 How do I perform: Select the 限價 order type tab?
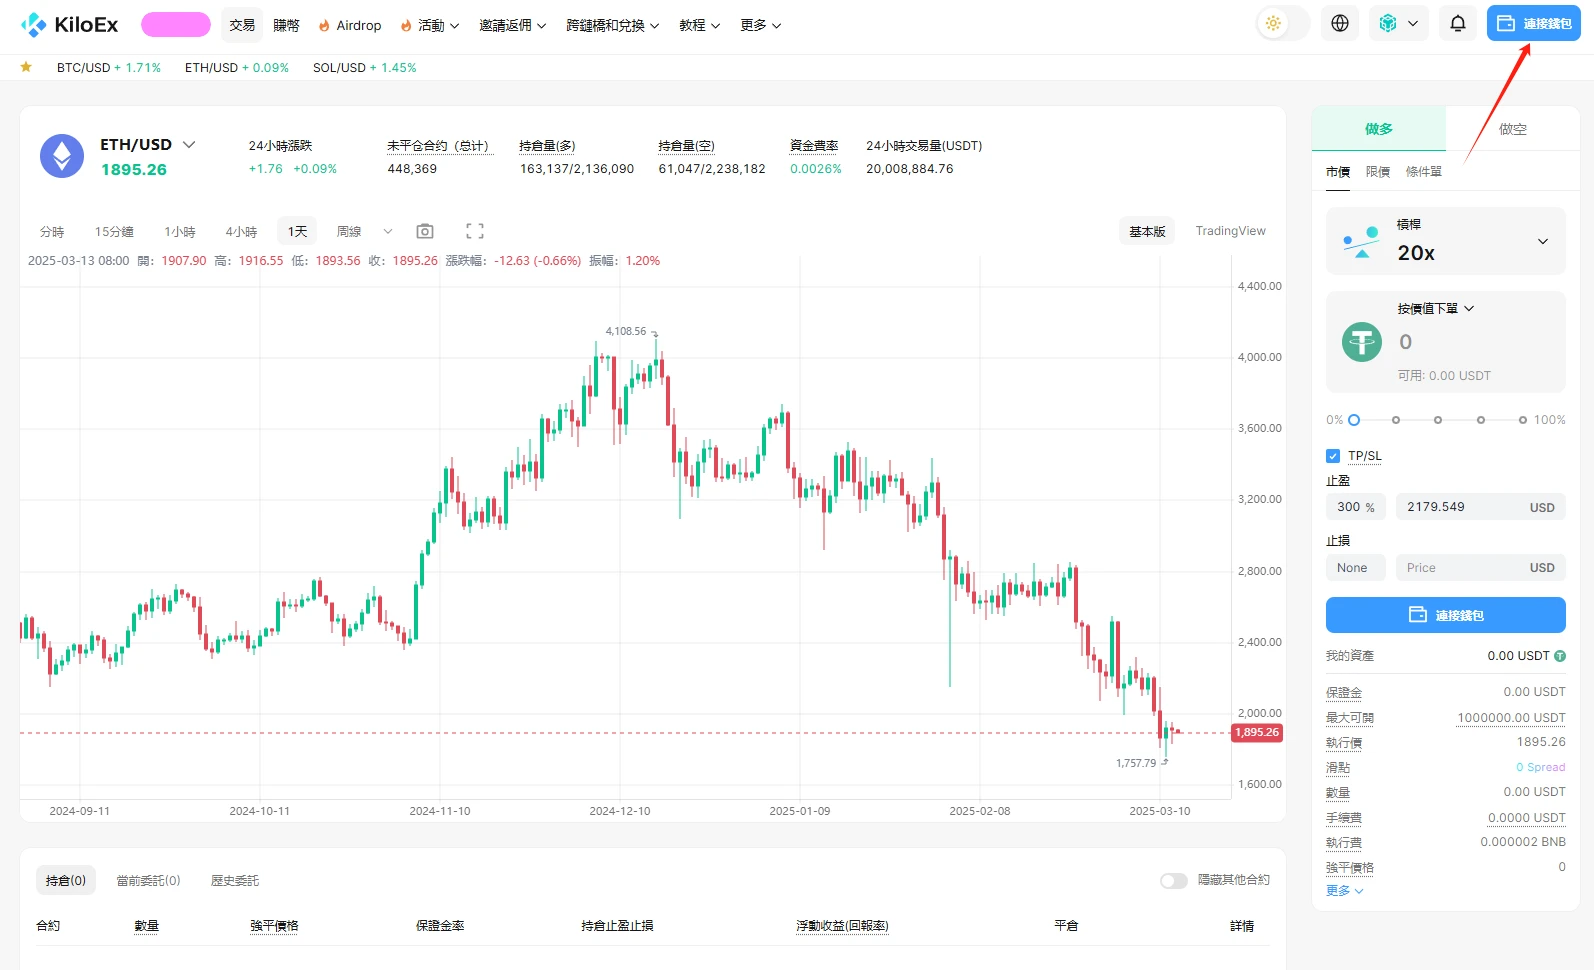tap(1377, 172)
